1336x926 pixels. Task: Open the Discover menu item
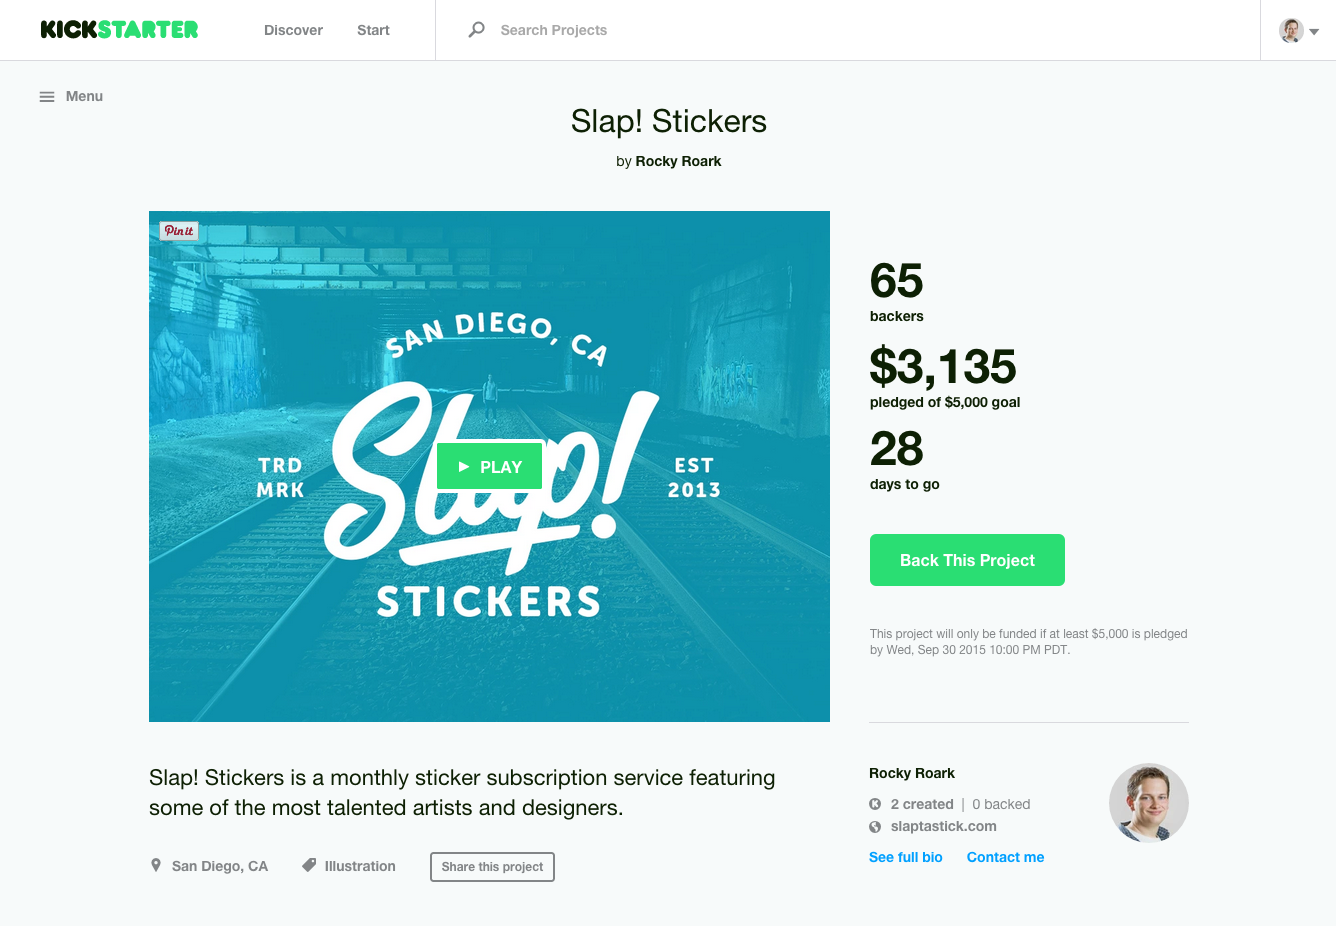point(293,30)
